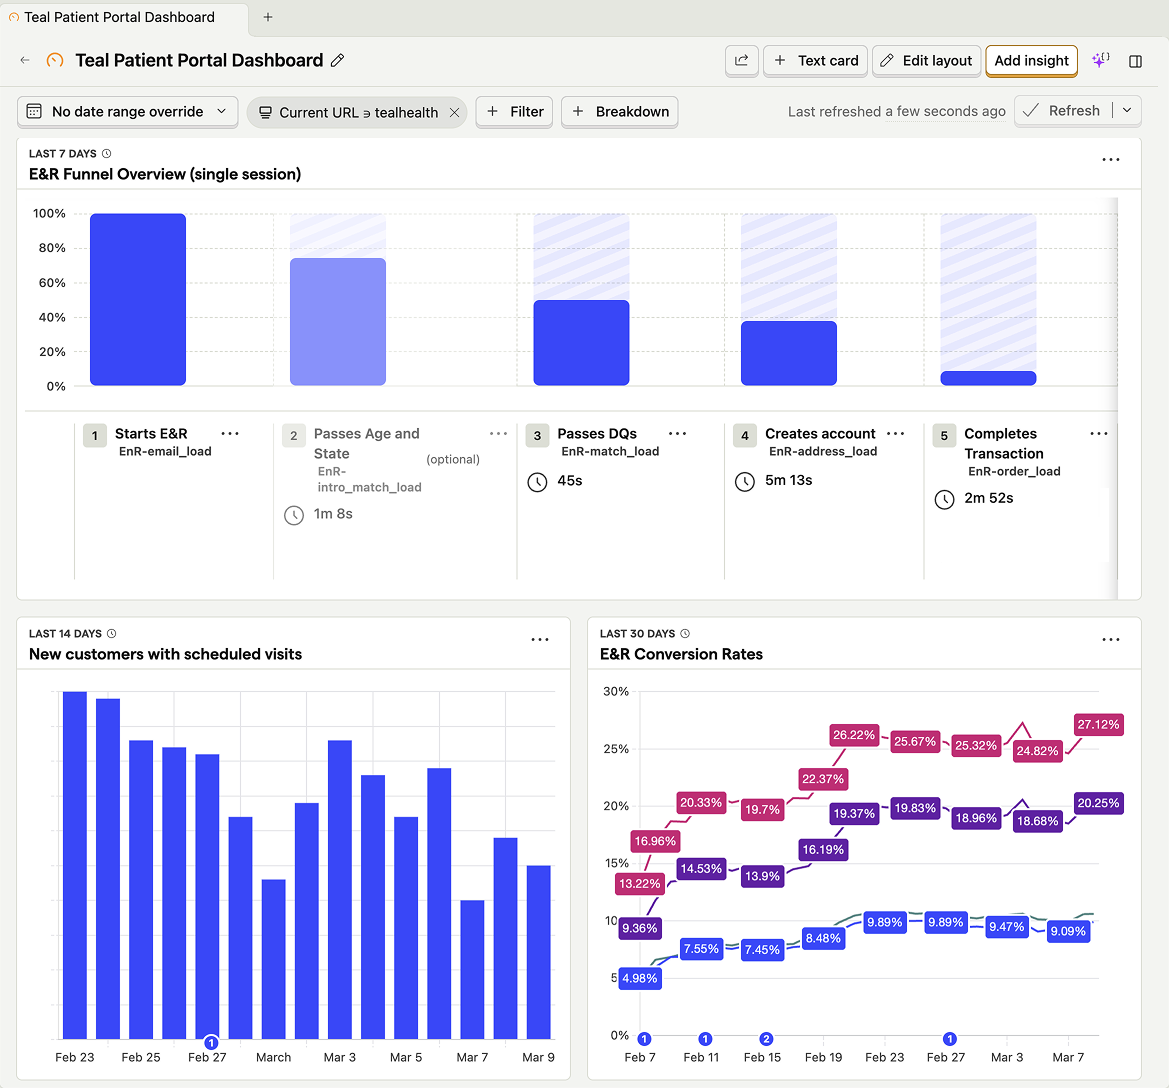The width and height of the screenshot is (1169, 1088).
Task: Click the 4.98% data label
Action: [640, 978]
